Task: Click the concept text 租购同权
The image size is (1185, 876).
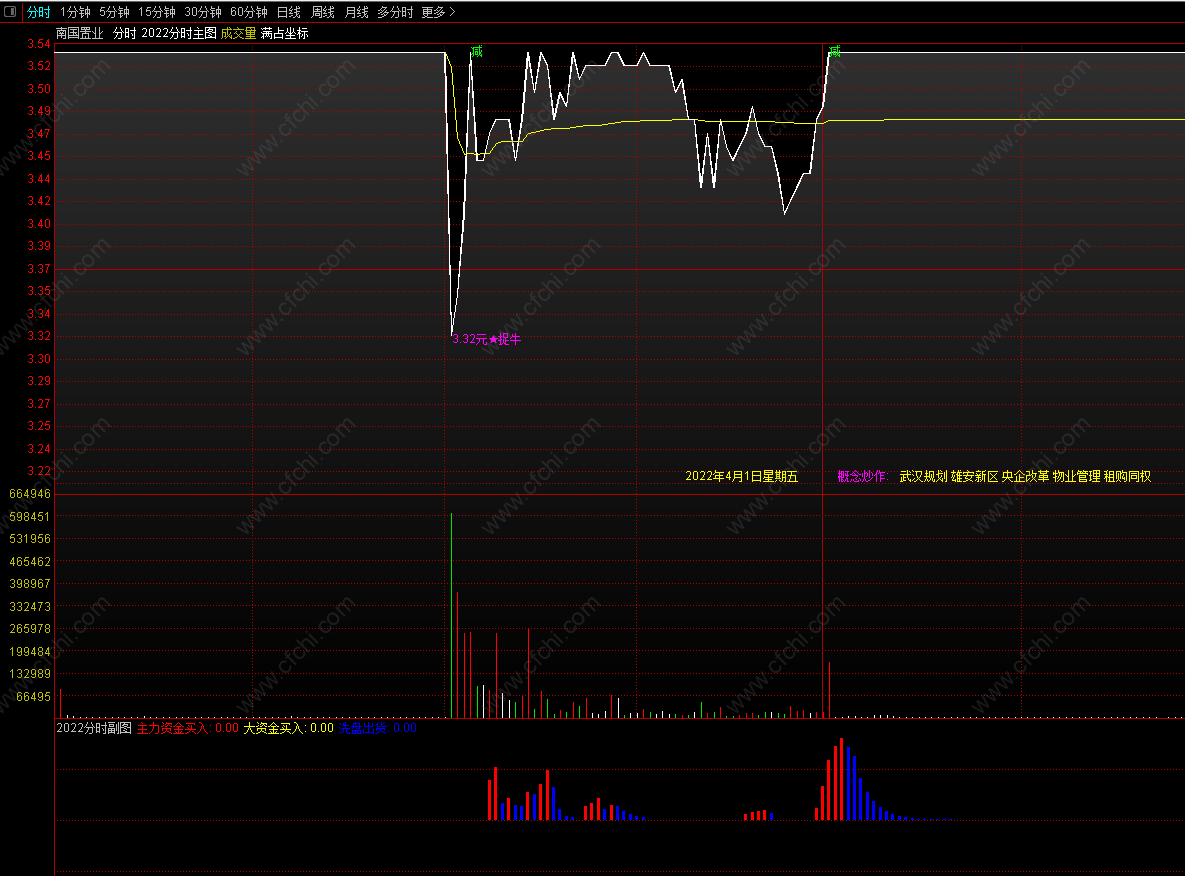Action: click(1127, 476)
